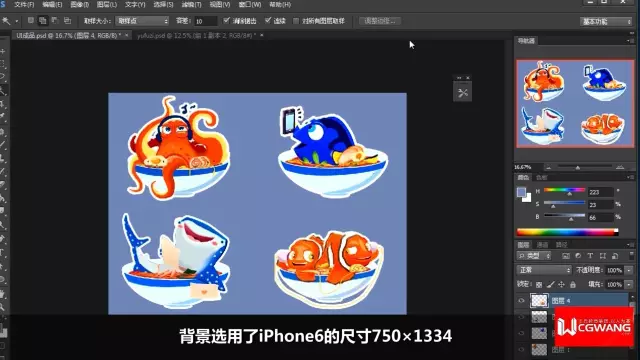
Task: Open the 取样大小 sample size dropdown
Action: tap(142, 21)
